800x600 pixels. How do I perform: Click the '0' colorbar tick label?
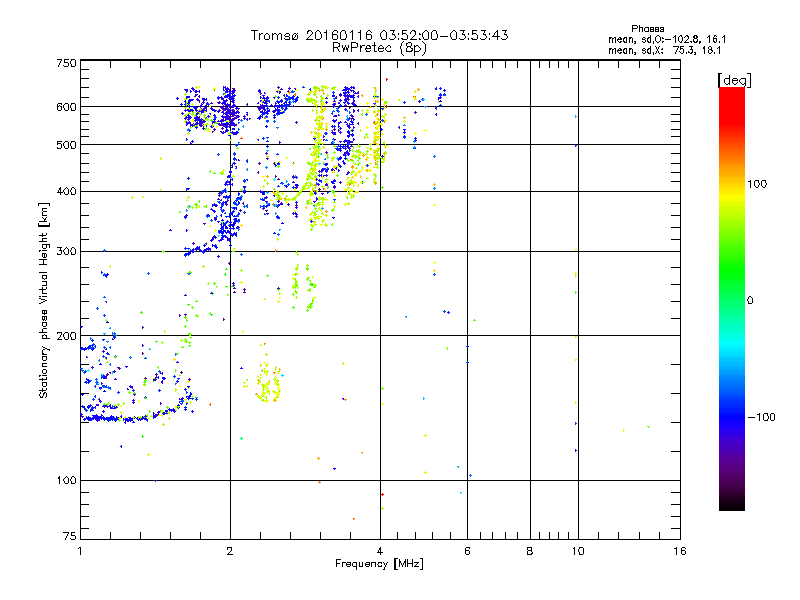750,300
